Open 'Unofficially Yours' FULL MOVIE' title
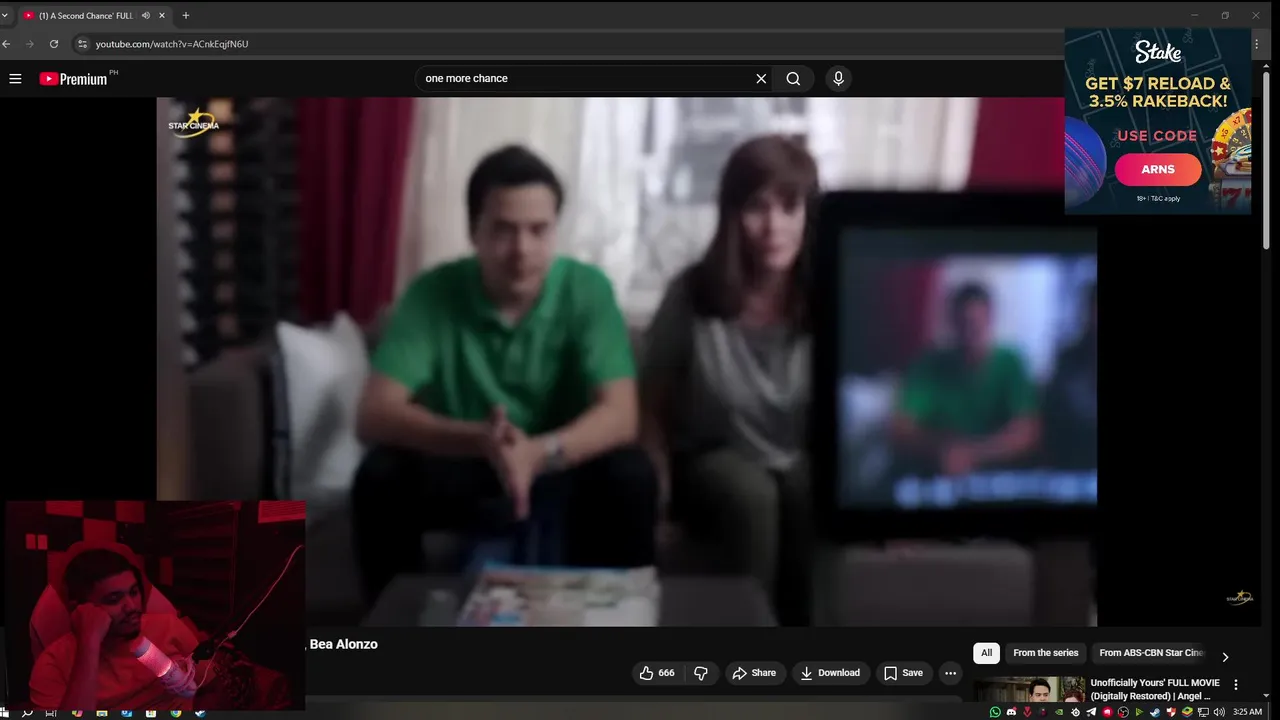The image size is (1280, 720). coord(1155,689)
